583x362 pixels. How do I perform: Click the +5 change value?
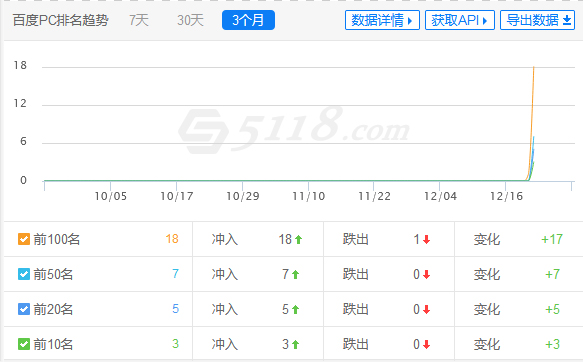pyautogui.click(x=553, y=309)
